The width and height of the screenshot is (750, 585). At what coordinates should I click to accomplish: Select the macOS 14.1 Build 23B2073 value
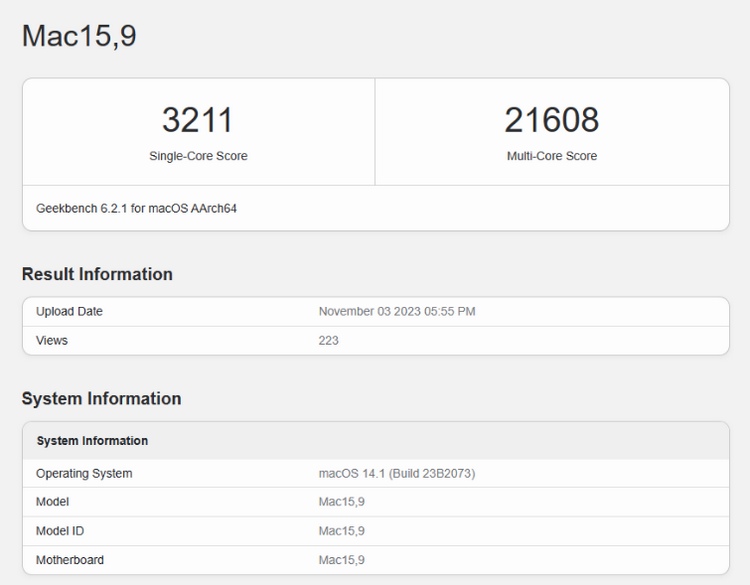click(396, 474)
